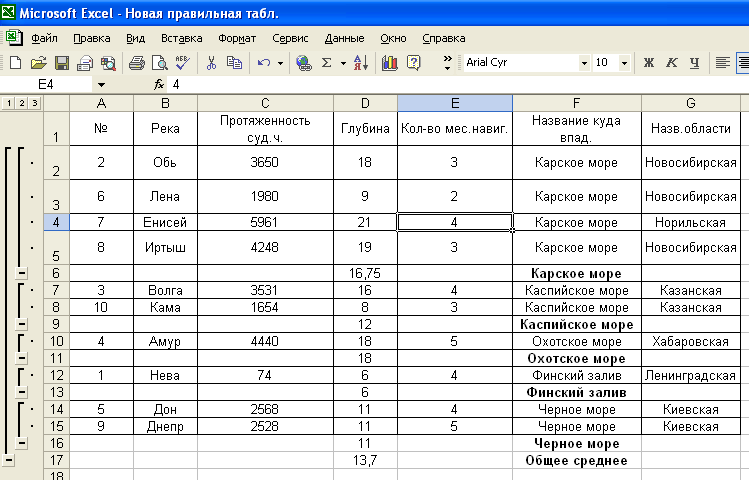The height and width of the screenshot is (480, 749).
Task: Open the Вставка menu
Action: point(182,38)
